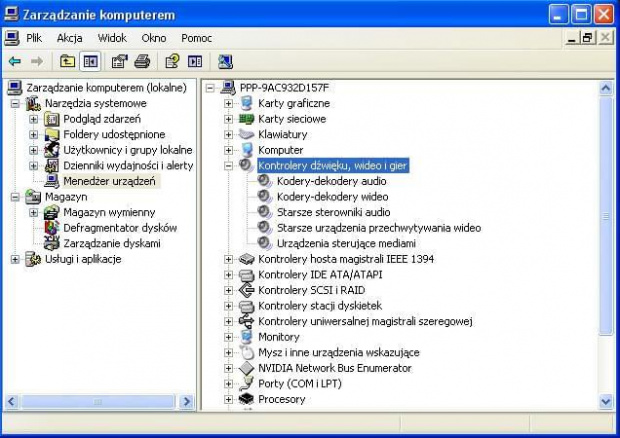Expand Kontrolery stacji dyskietek category

(228, 306)
